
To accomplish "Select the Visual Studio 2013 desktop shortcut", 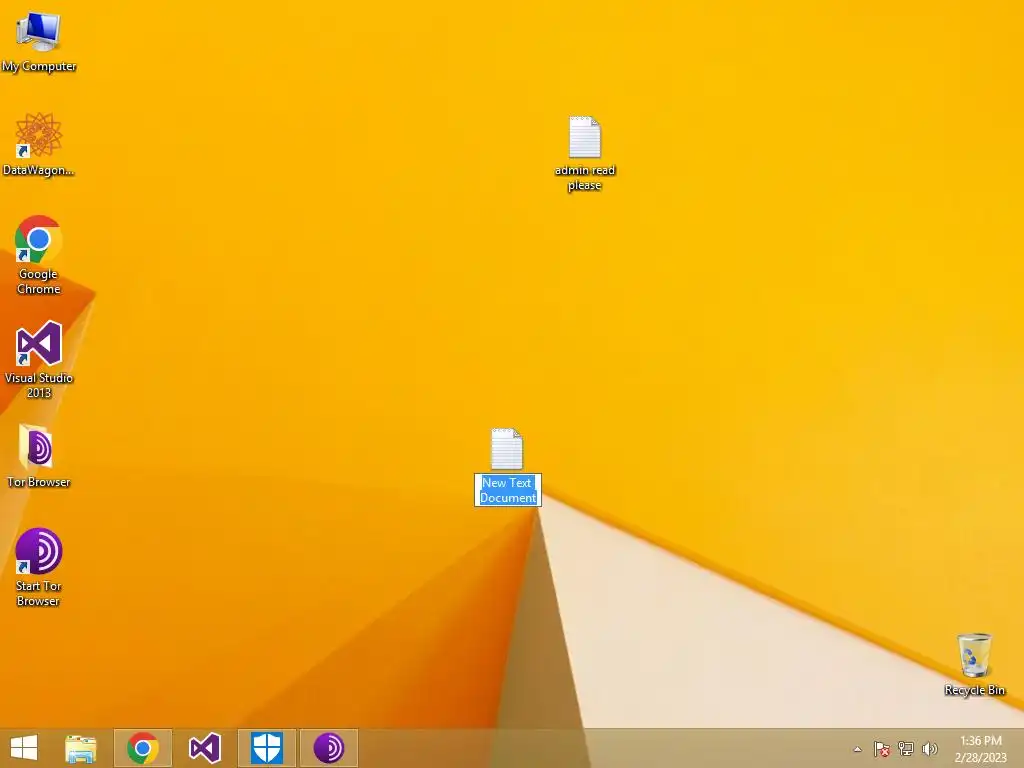I will coord(39,343).
